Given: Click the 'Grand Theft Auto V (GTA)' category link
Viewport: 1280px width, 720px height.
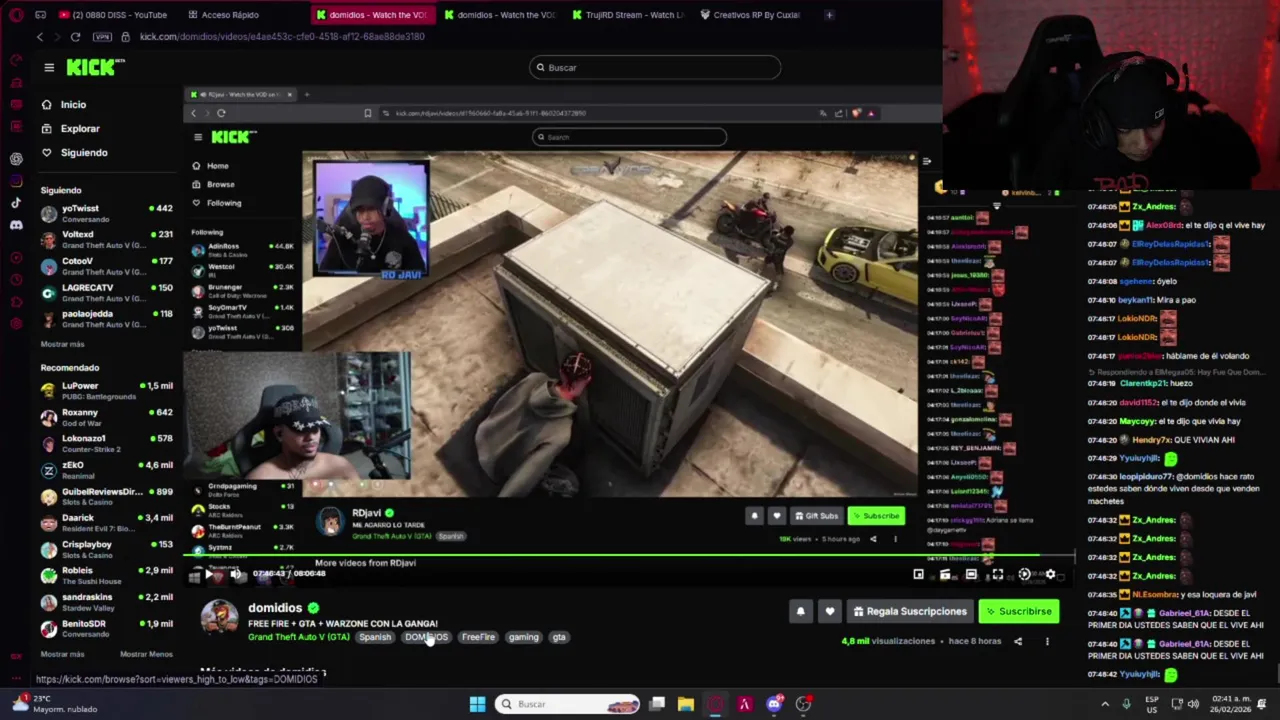Looking at the screenshot, I should 299,637.
